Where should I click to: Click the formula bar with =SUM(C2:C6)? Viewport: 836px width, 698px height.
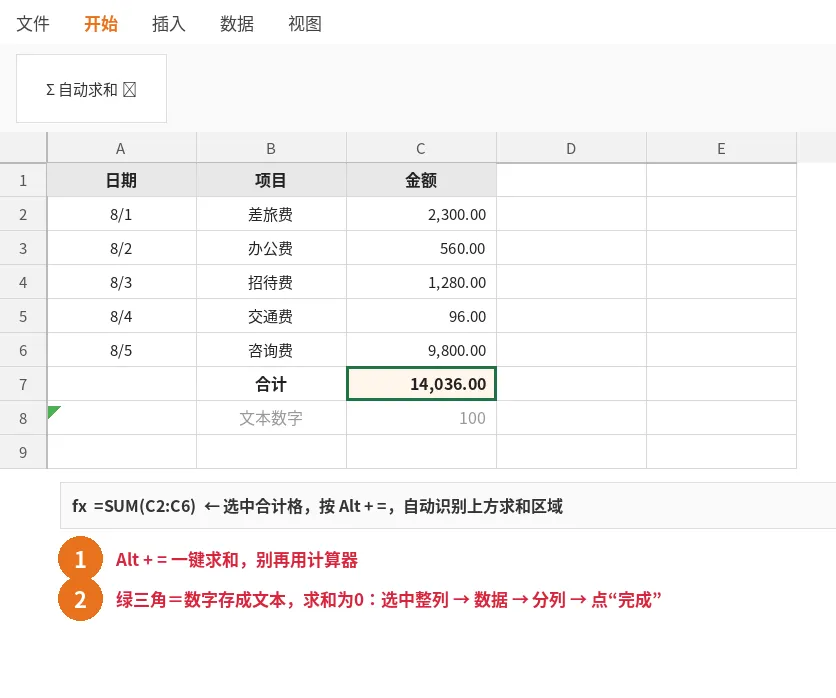pyautogui.click(x=448, y=506)
